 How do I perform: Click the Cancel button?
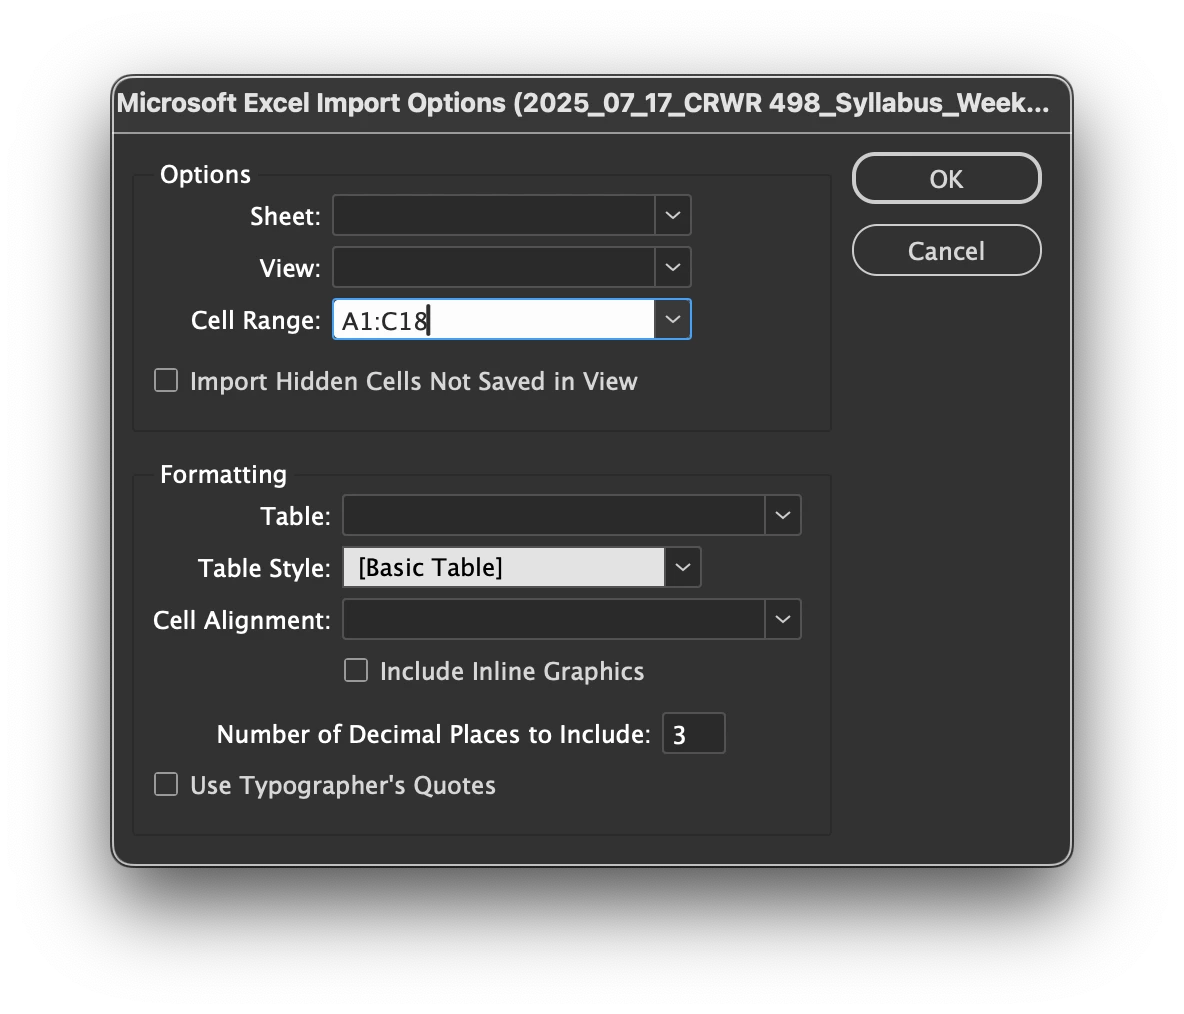click(x=946, y=251)
